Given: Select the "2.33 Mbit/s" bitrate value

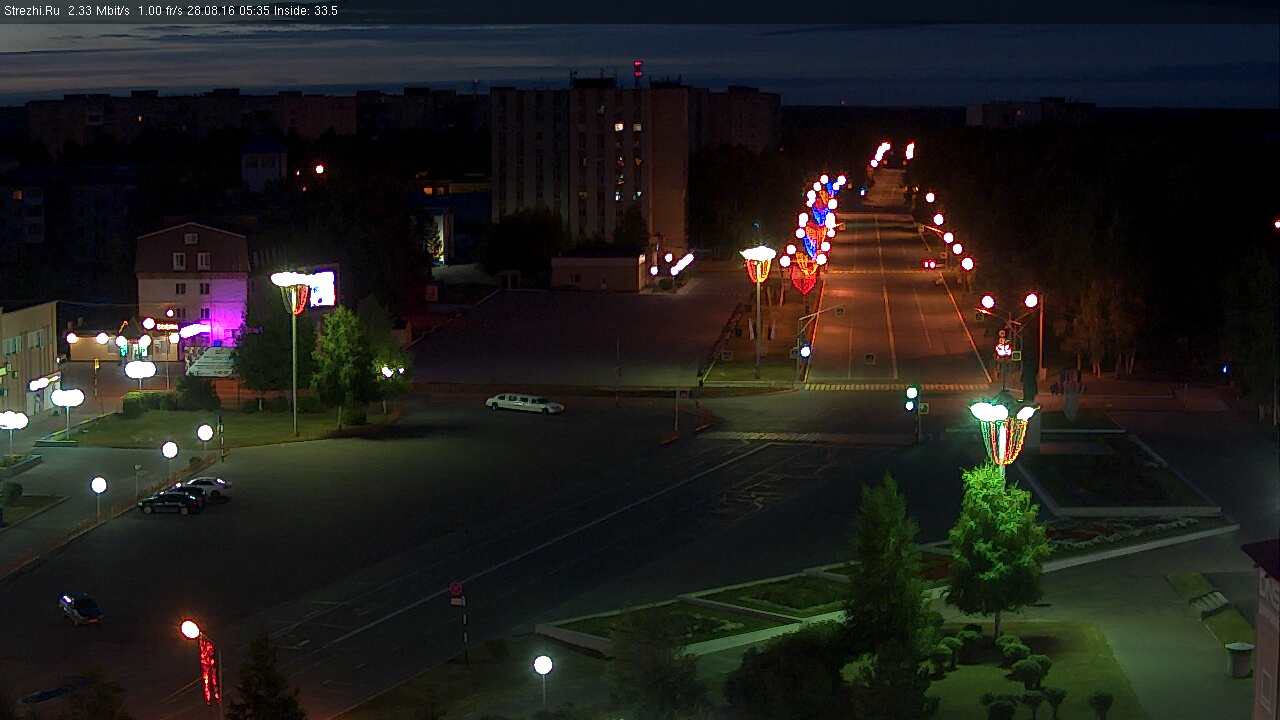Looking at the screenshot, I should (x=99, y=11).
